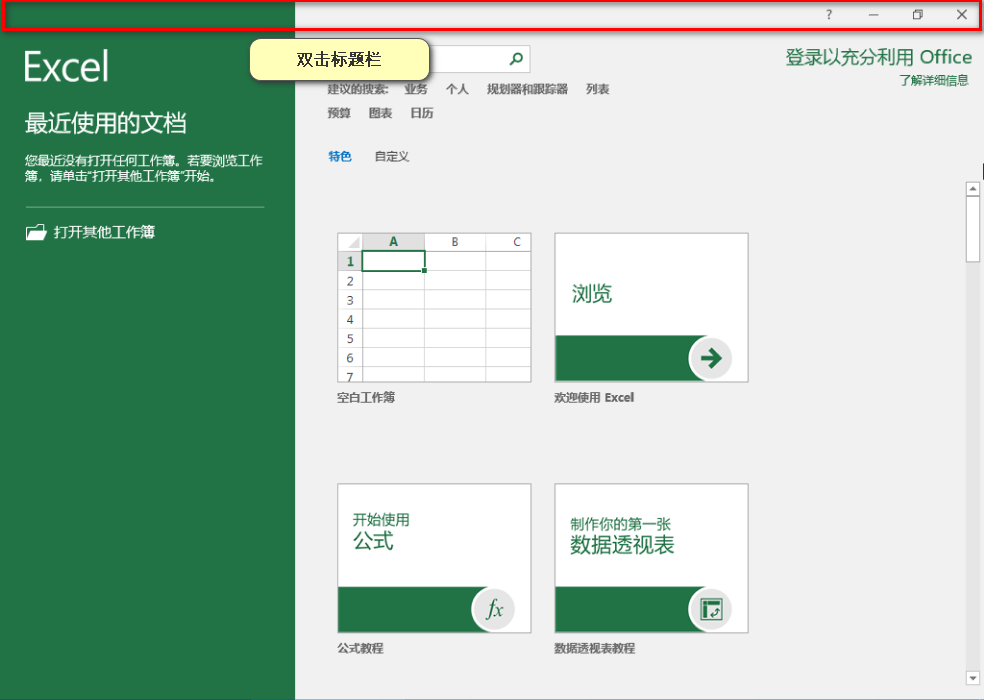Viewport: 984px width, 700px height.
Task: Switch to 特色 templates tab
Action: coord(340,156)
